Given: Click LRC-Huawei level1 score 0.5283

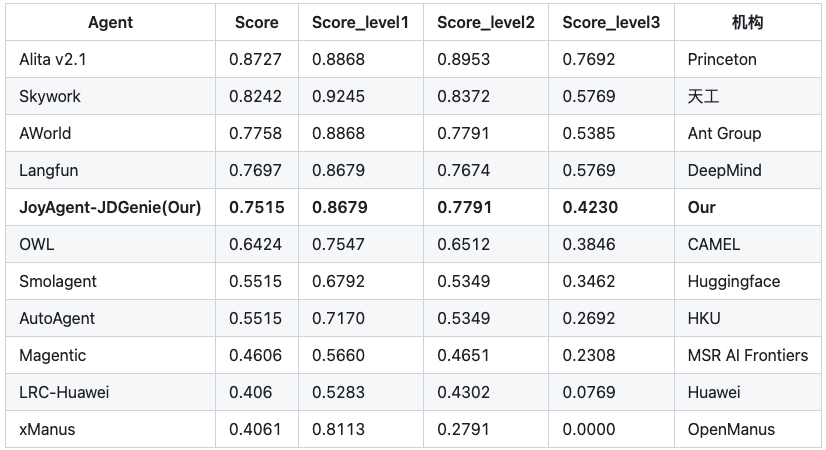Looking at the screenshot, I should (x=338, y=392).
